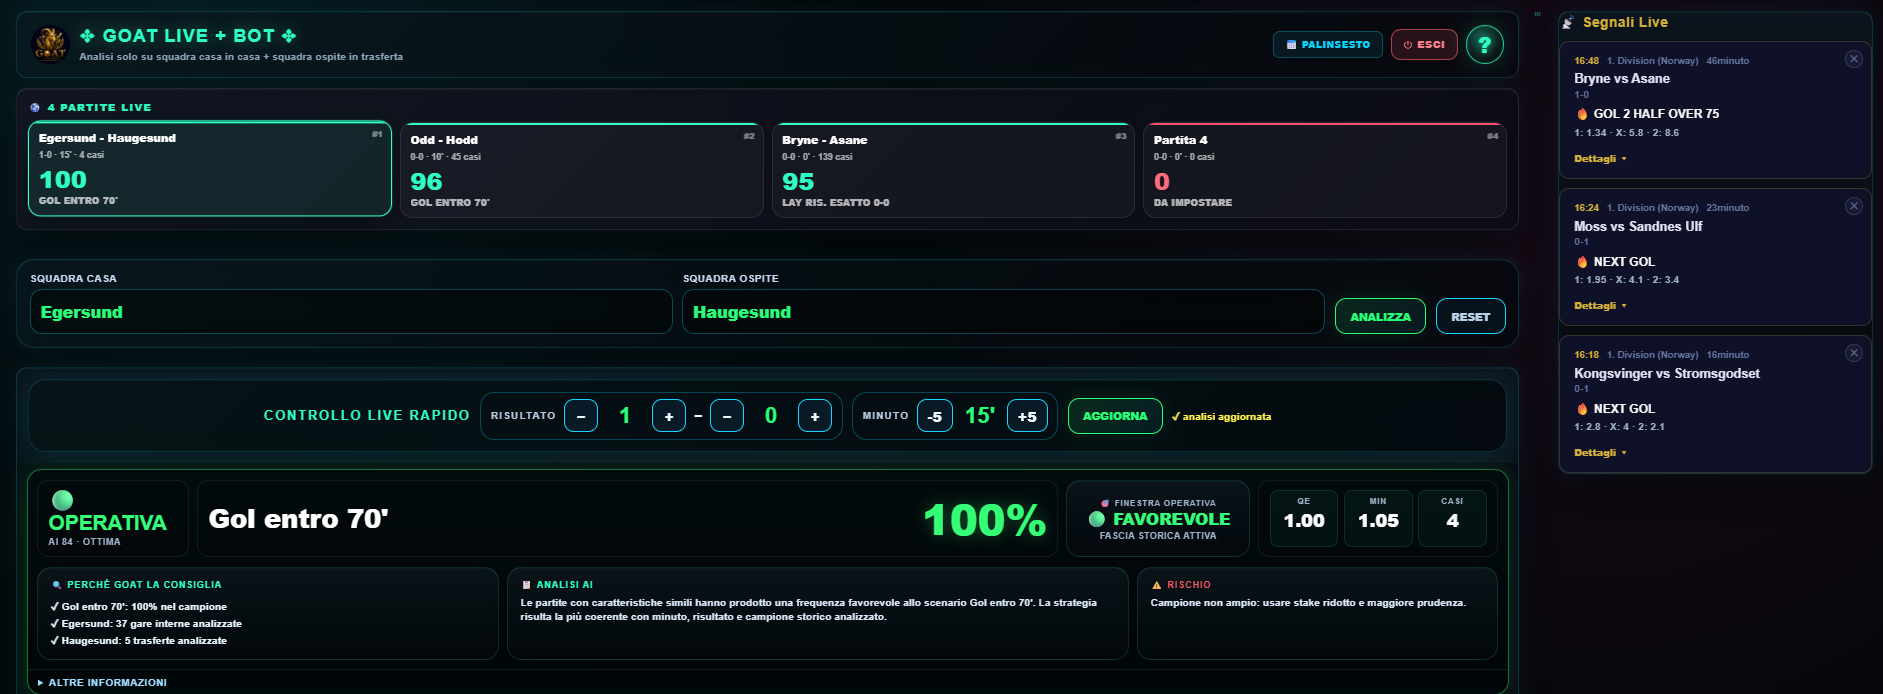This screenshot has height=694, width=1883.
Task: Click Moss vs Sandnes Ulf match title
Action: [1638, 226]
